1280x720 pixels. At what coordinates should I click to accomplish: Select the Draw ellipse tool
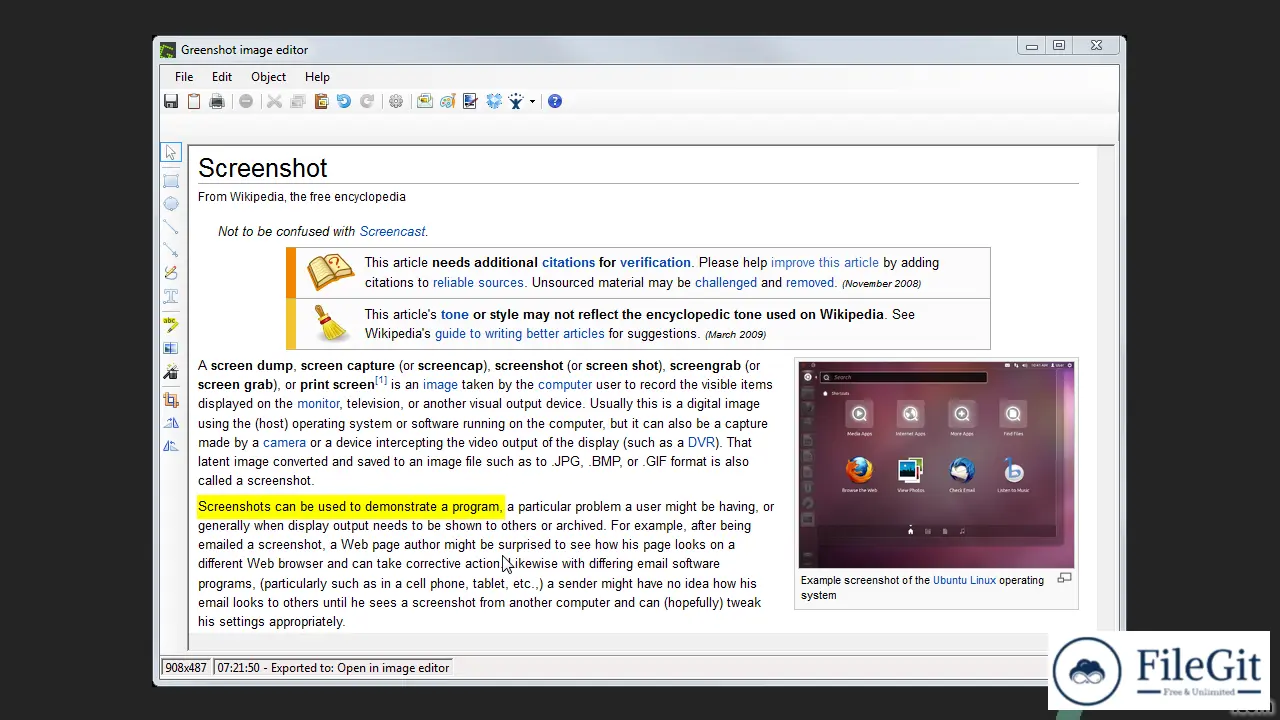click(x=171, y=204)
